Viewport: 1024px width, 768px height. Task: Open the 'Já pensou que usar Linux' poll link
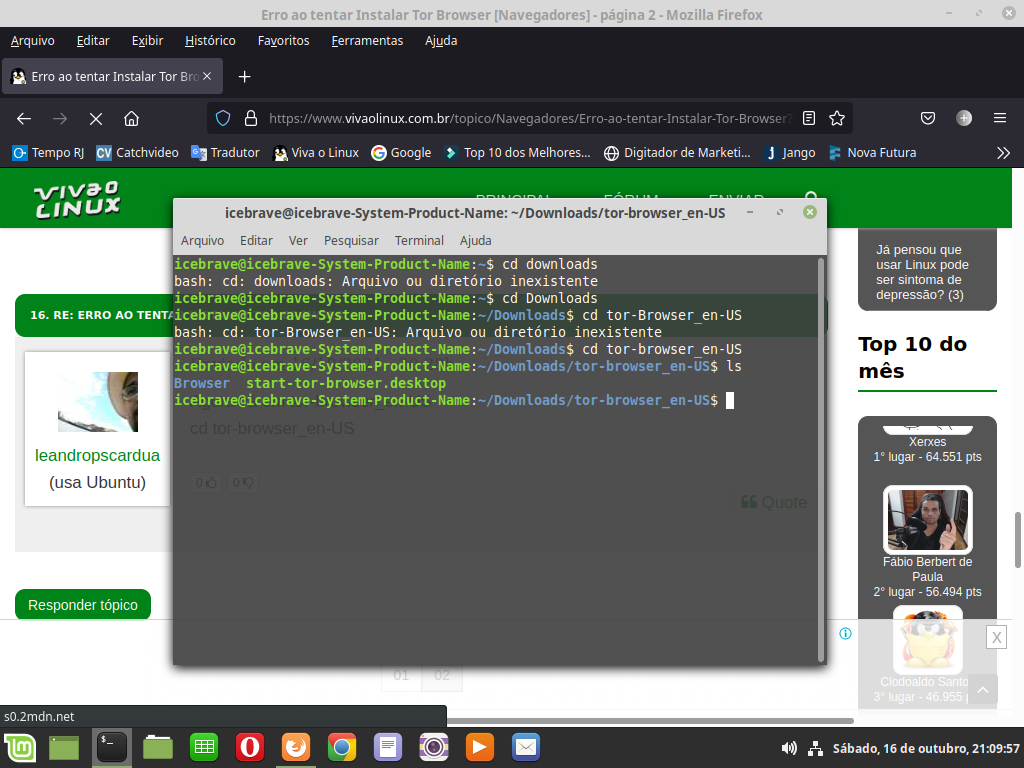pos(922,272)
